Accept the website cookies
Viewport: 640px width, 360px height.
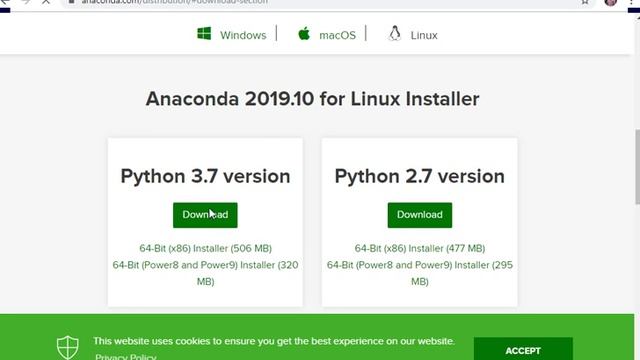click(523, 350)
